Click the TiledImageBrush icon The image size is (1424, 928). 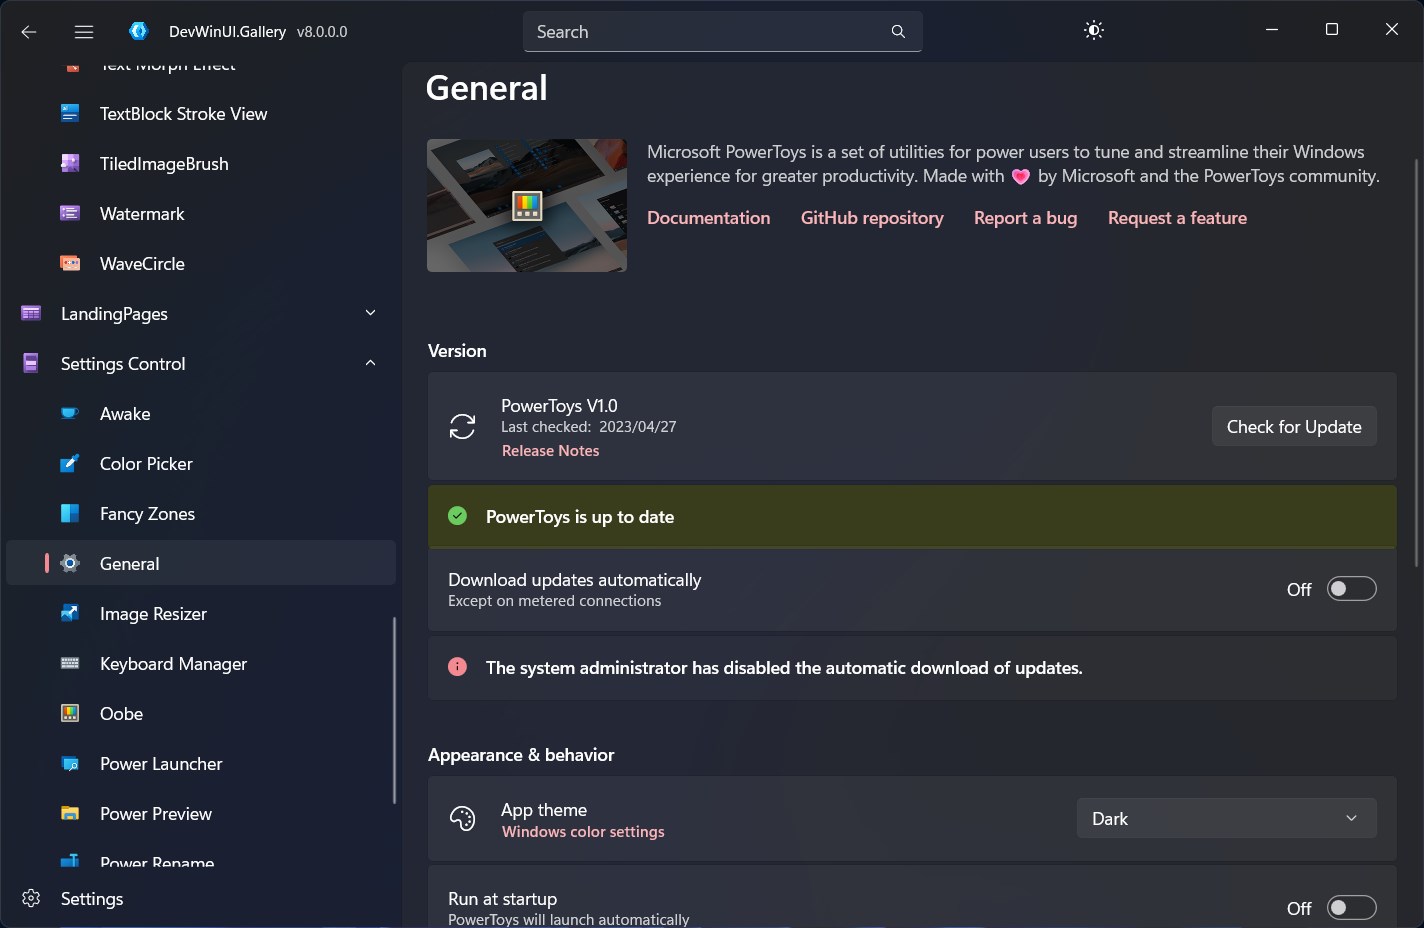[70, 164]
